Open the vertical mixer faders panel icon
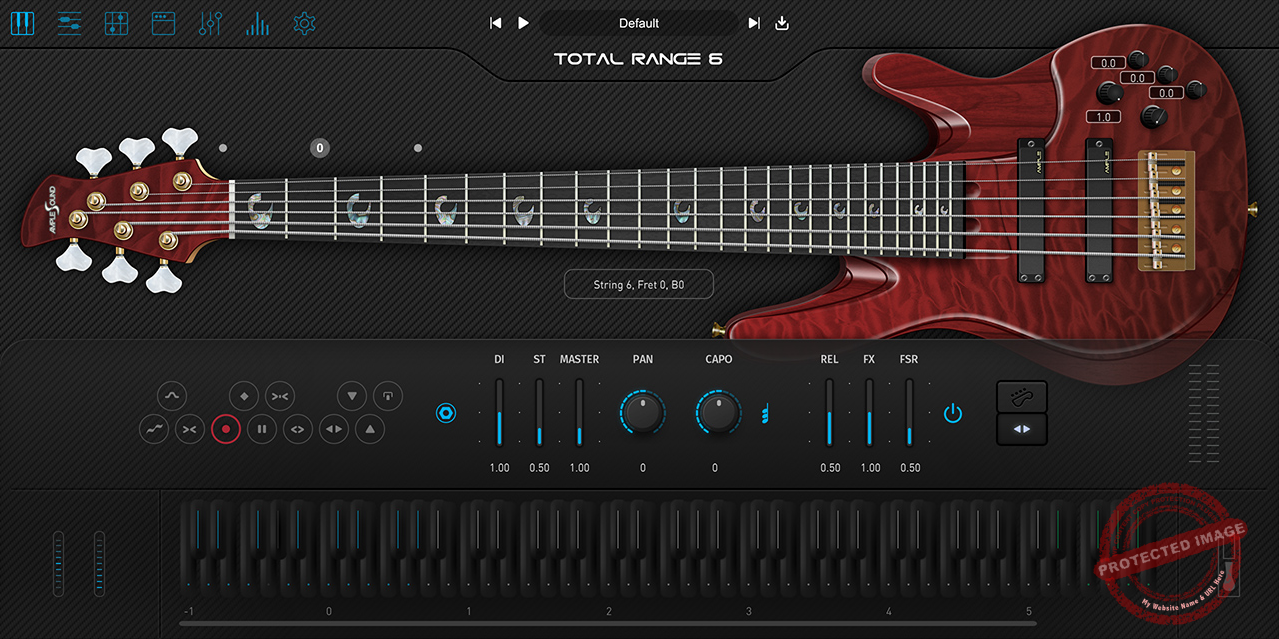The image size is (1279, 639). [x=210, y=23]
